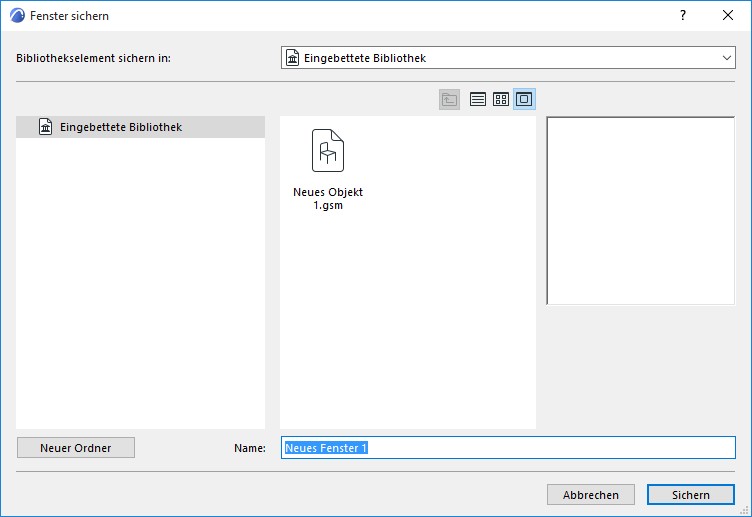The height and width of the screenshot is (517, 752).
Task: Click the library icon inside the location combo box
Action: (x=292, y=58)
